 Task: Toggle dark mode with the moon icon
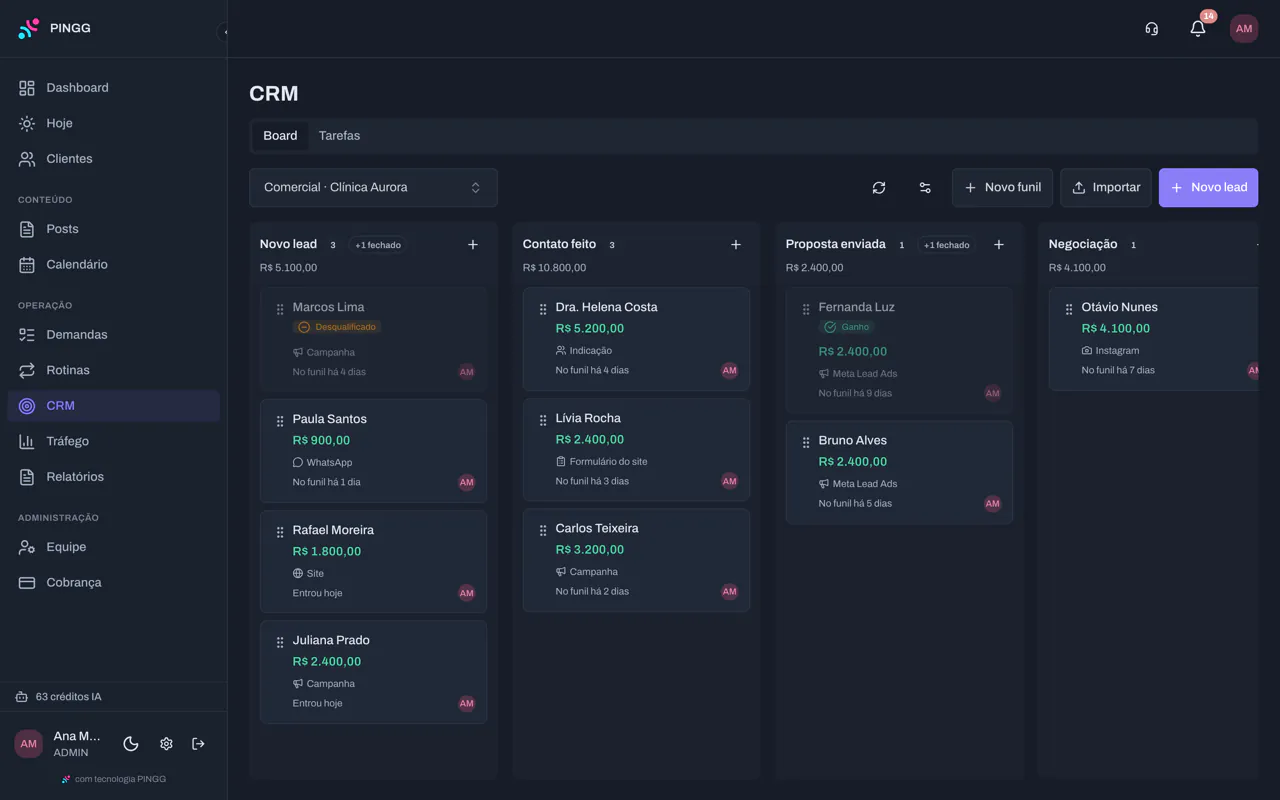click(131, 744)
